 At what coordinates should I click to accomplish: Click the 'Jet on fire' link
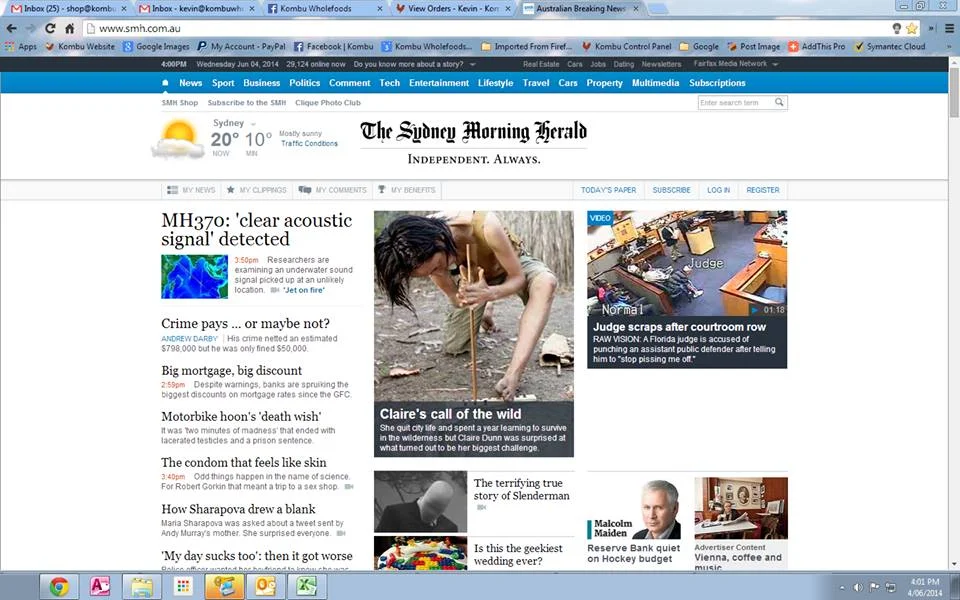click(304, 290)
